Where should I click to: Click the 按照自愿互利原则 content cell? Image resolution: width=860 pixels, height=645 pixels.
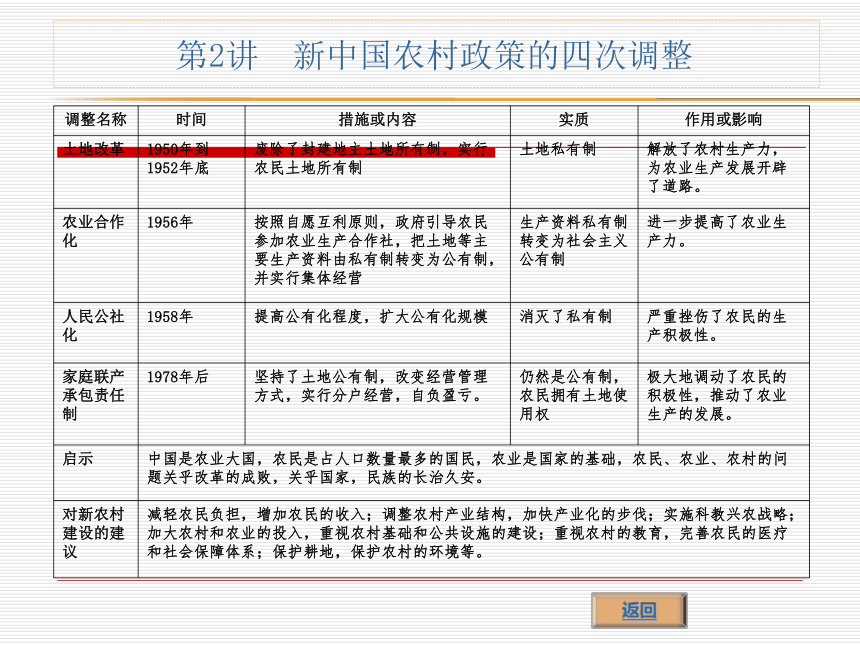[377, 255]
